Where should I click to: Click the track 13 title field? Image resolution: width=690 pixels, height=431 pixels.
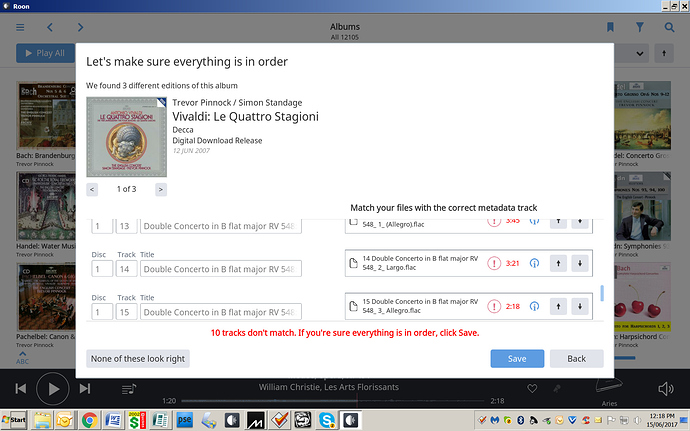click(220, 226)
